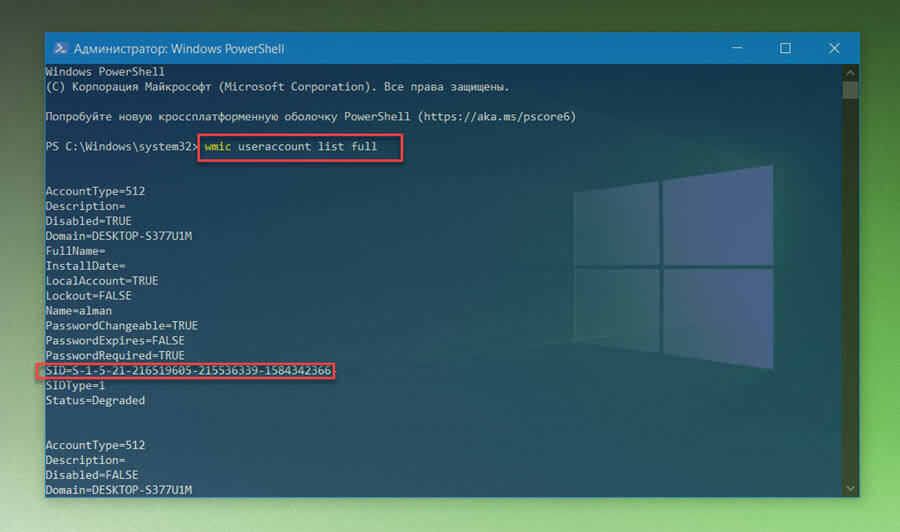900x532 pixels.
Task: Click the 'Disabled=TRUE' line
Action: 88,221
